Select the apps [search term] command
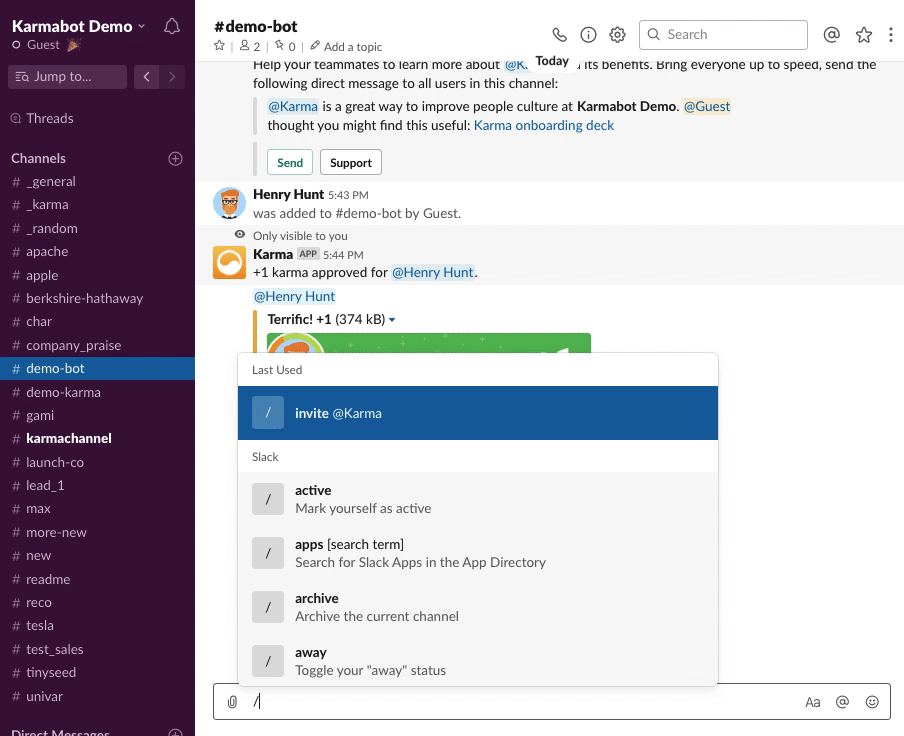 pos(478,553)
